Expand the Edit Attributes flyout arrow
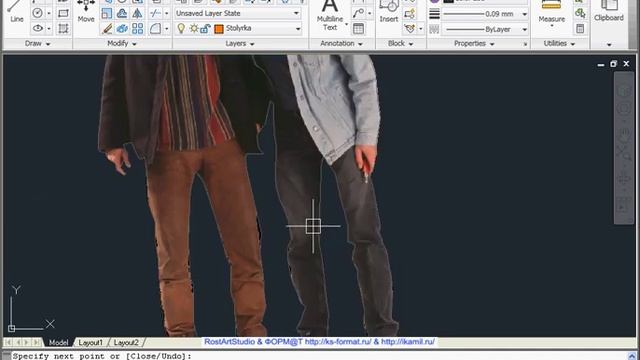Screen dimensions: 640x360 [421, 29]
